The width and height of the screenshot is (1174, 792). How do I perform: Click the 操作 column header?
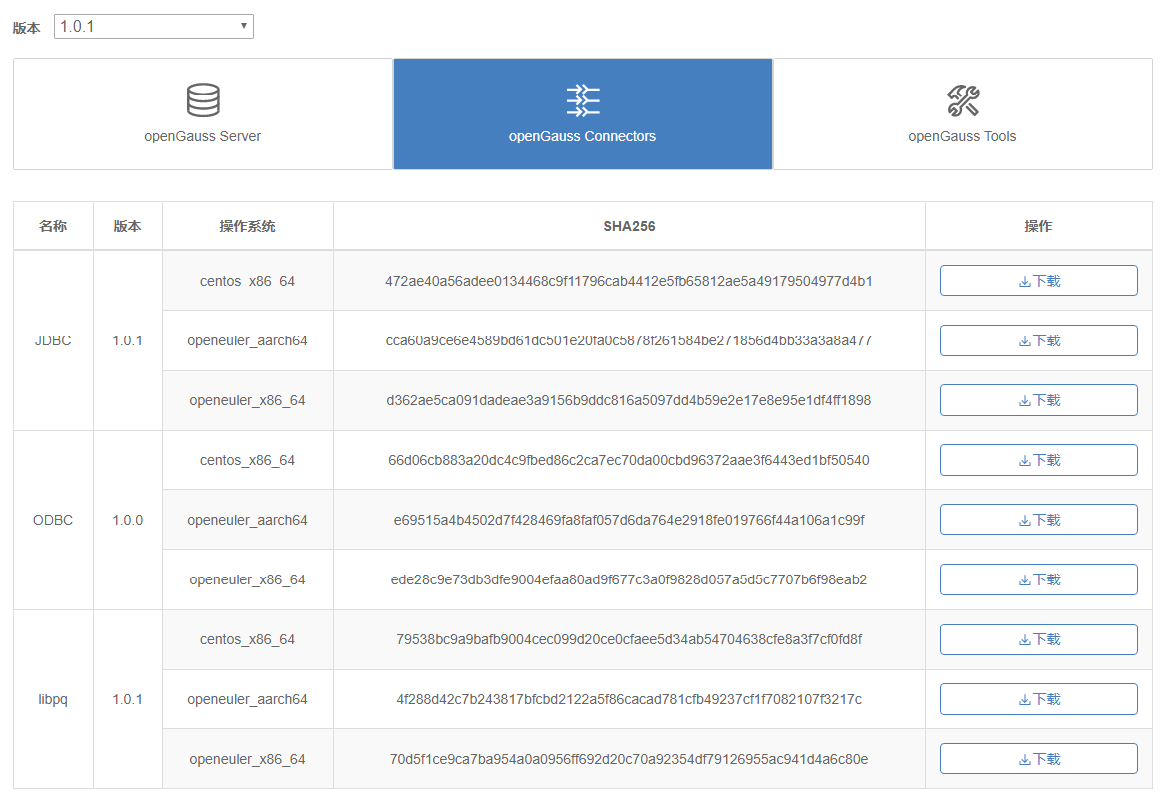[x=1038, y=226]
